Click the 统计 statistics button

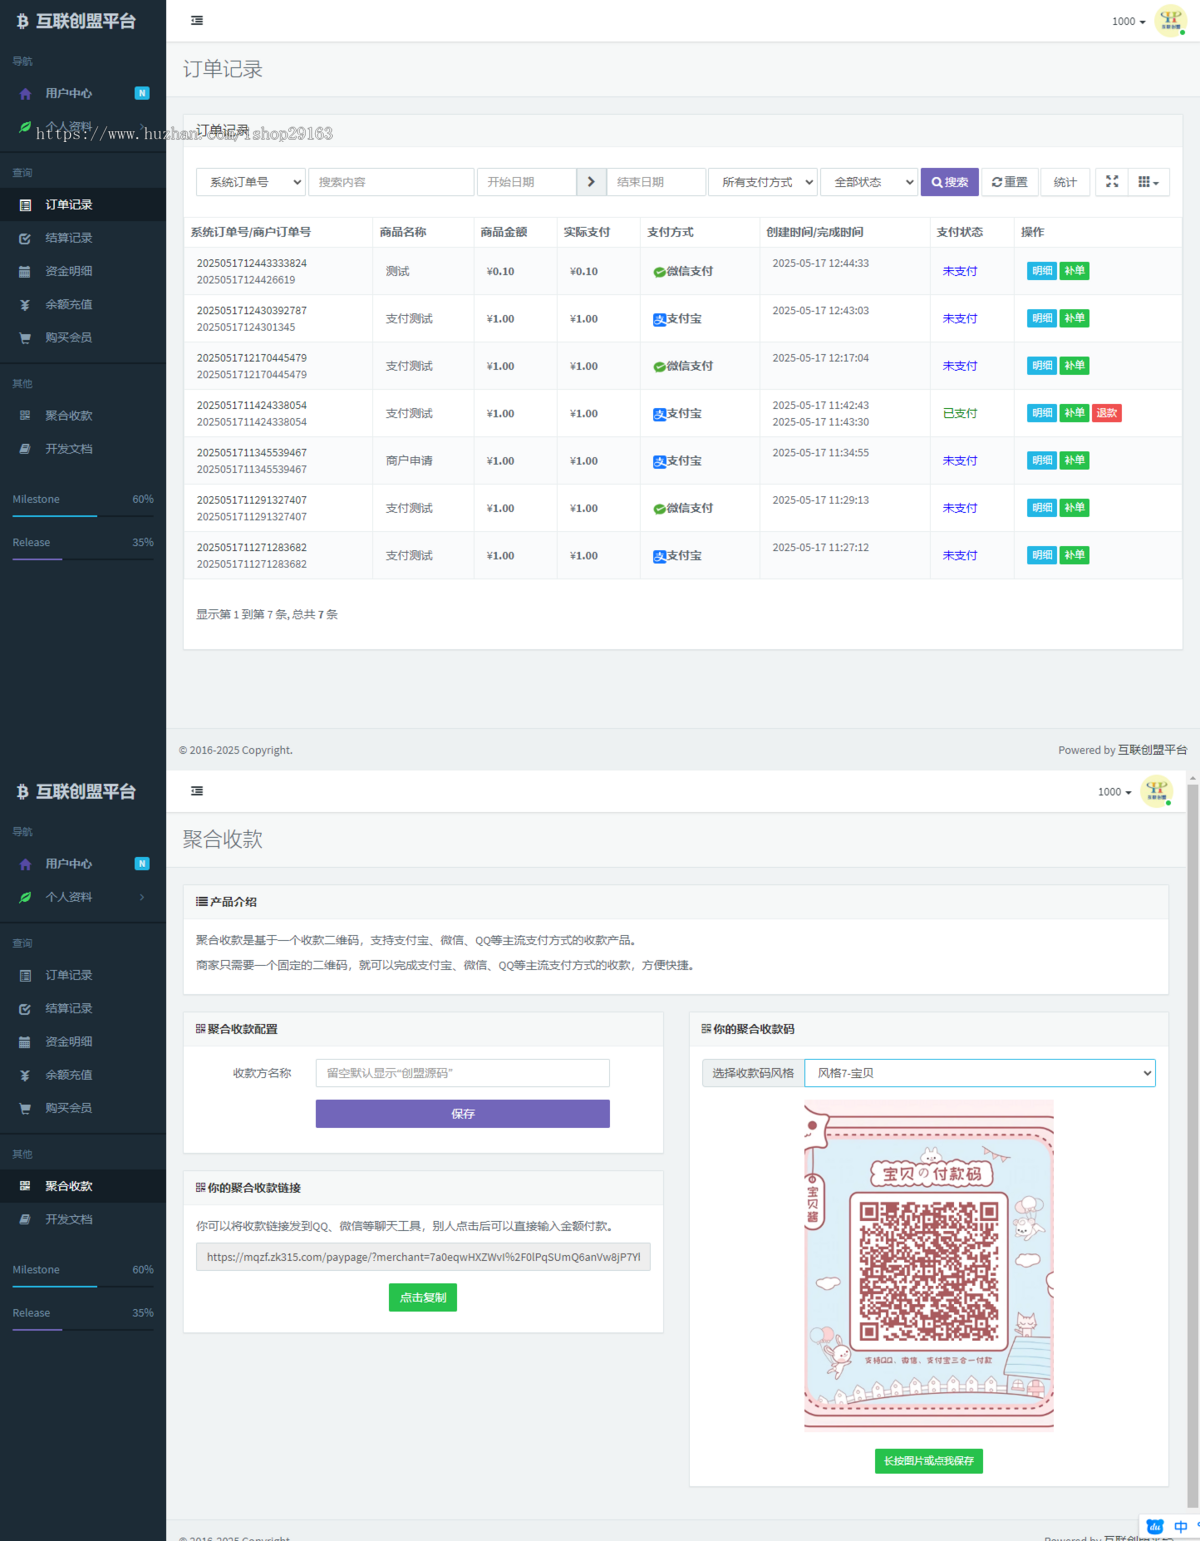click(x=1066, y=182)
